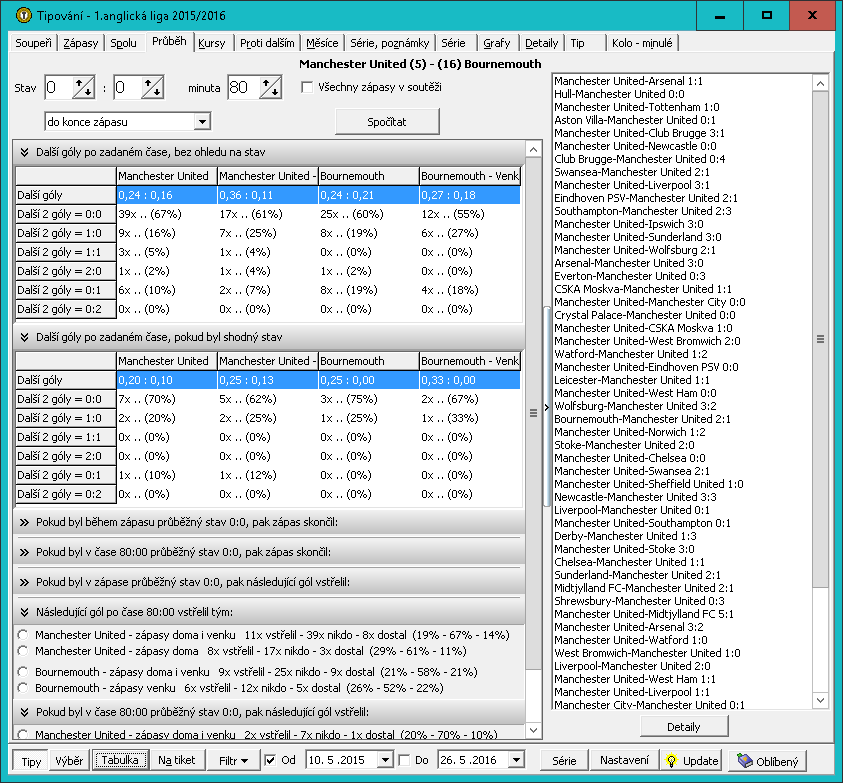The image size is (843, 783).
Task: Select 'Manchester United - zápasy doma 8x vstřelil' radio
Action: pyautogui.click(x=23, y=651)
